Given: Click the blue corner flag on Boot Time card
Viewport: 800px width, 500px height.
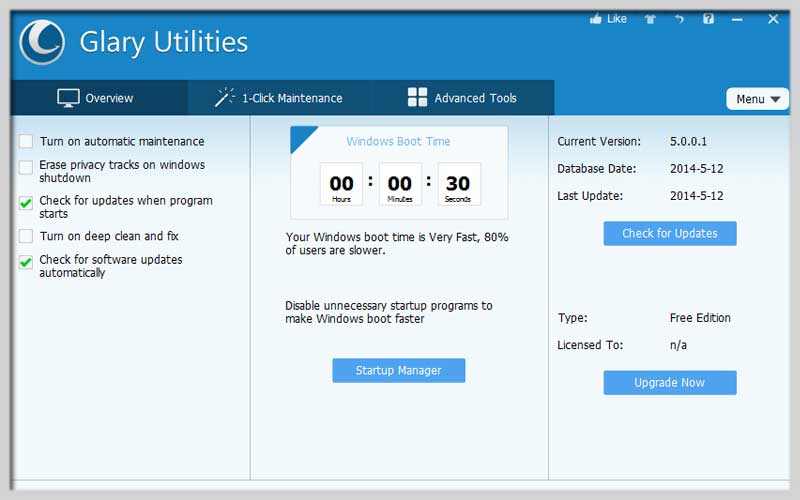Looking at the screenshot, I should point(300,136).
